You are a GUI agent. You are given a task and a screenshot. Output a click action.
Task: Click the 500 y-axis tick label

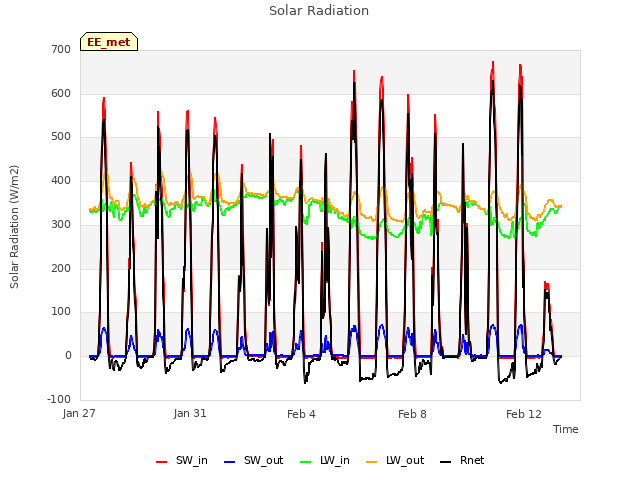coord(61,137)
